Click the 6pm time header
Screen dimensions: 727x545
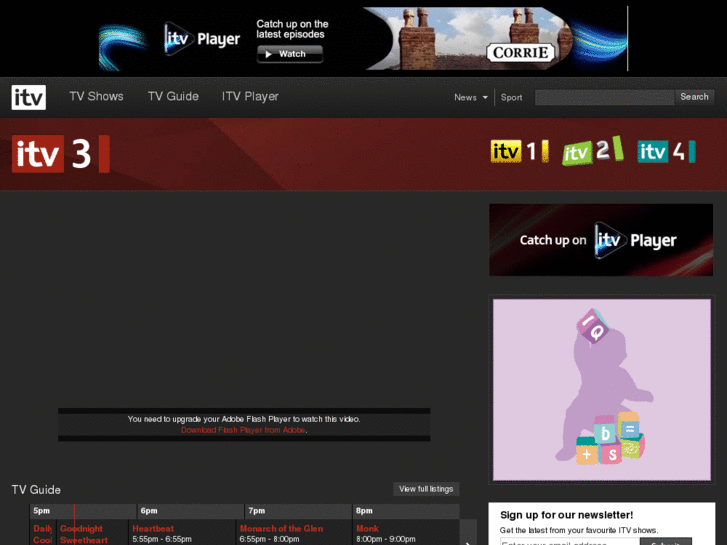[191, 511]
